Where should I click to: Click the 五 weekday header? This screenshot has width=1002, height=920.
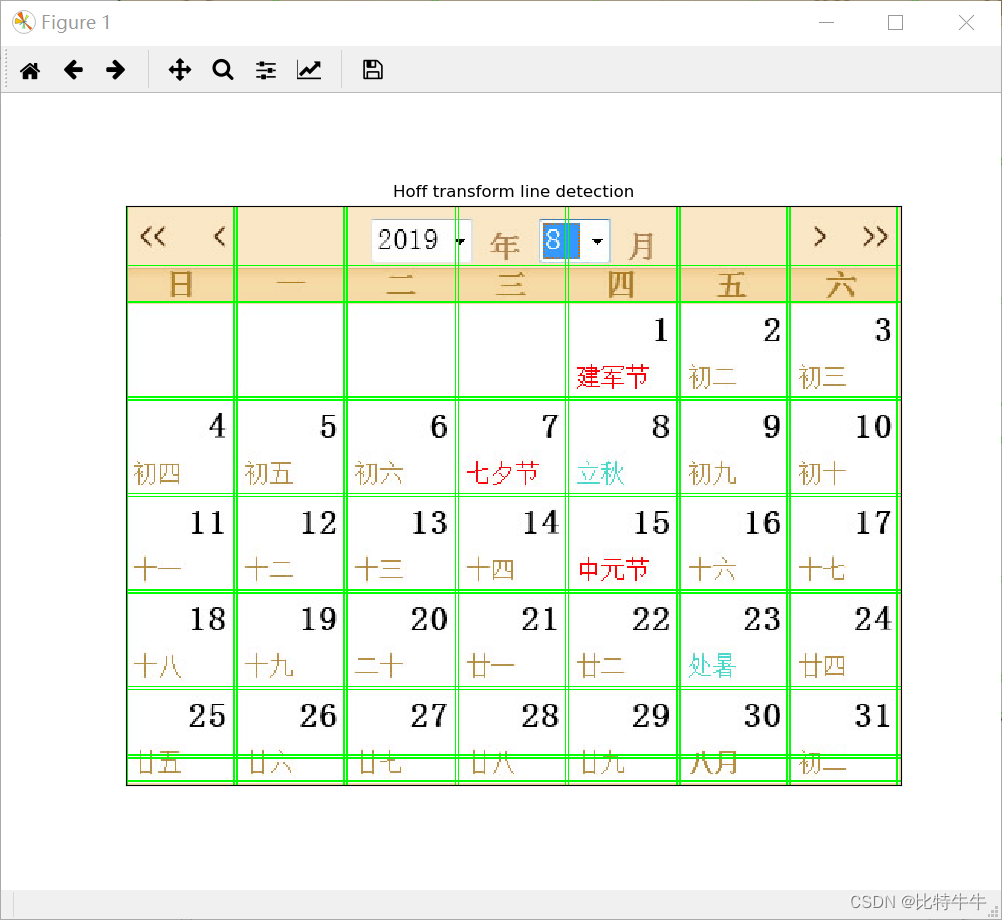tap(732, 284)
